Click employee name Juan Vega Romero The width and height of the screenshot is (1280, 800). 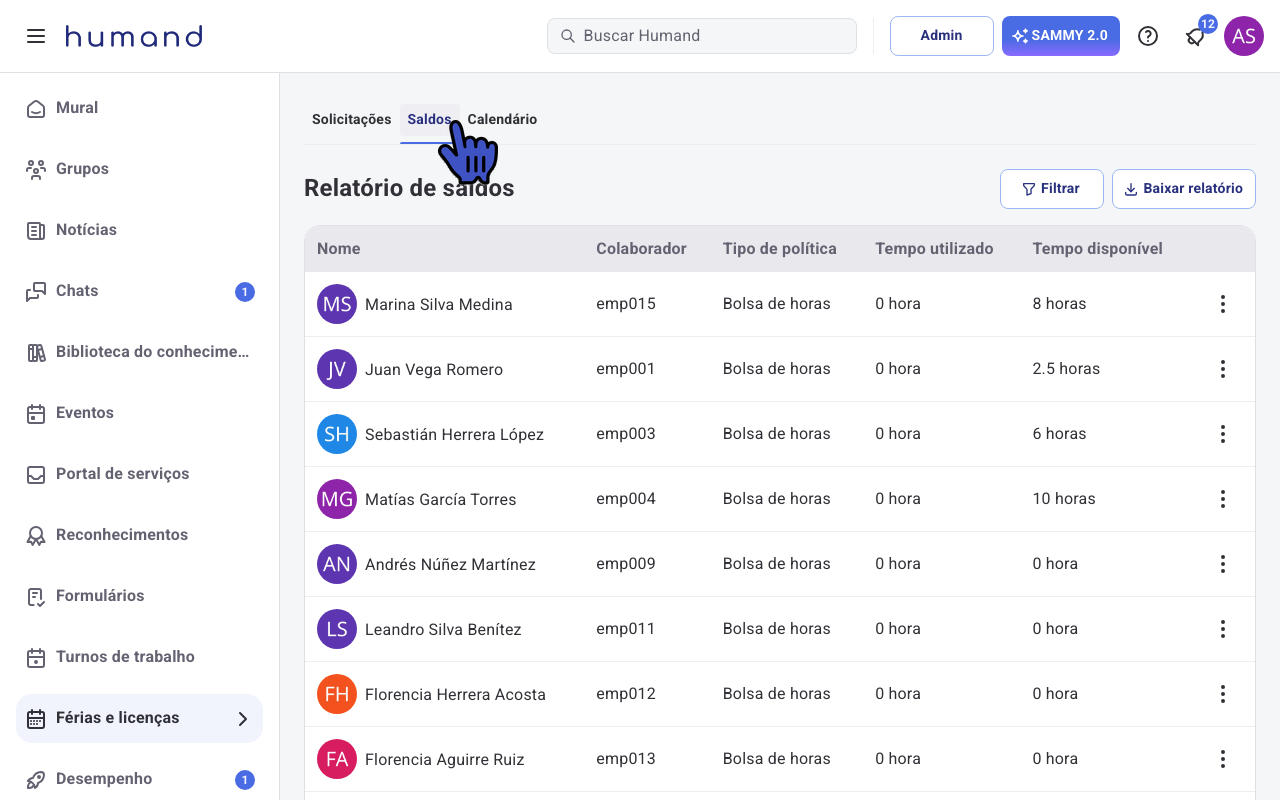click(x=434, y=369)
